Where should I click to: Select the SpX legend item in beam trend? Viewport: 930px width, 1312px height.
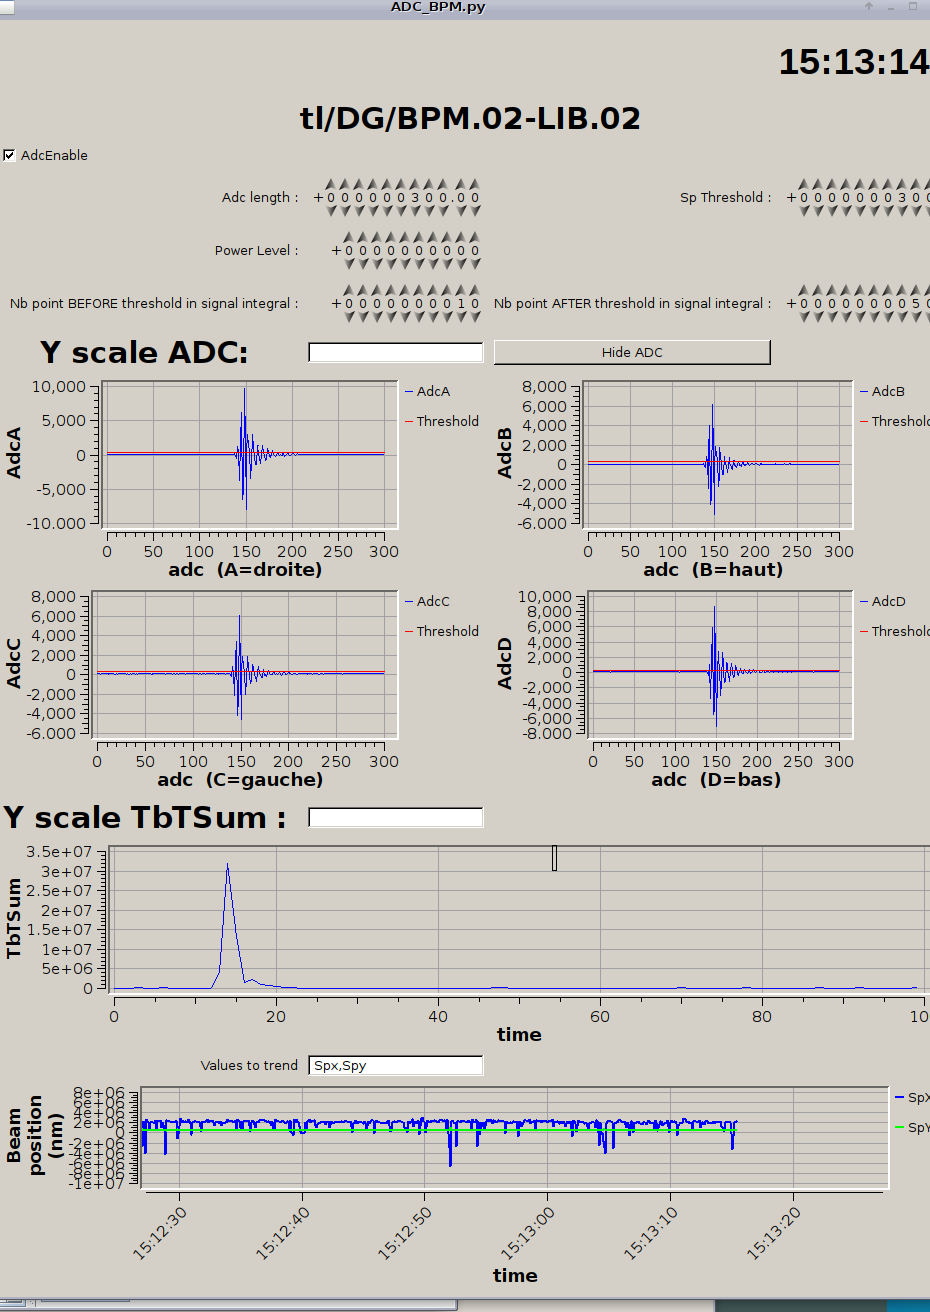[x=914, y=1098]
